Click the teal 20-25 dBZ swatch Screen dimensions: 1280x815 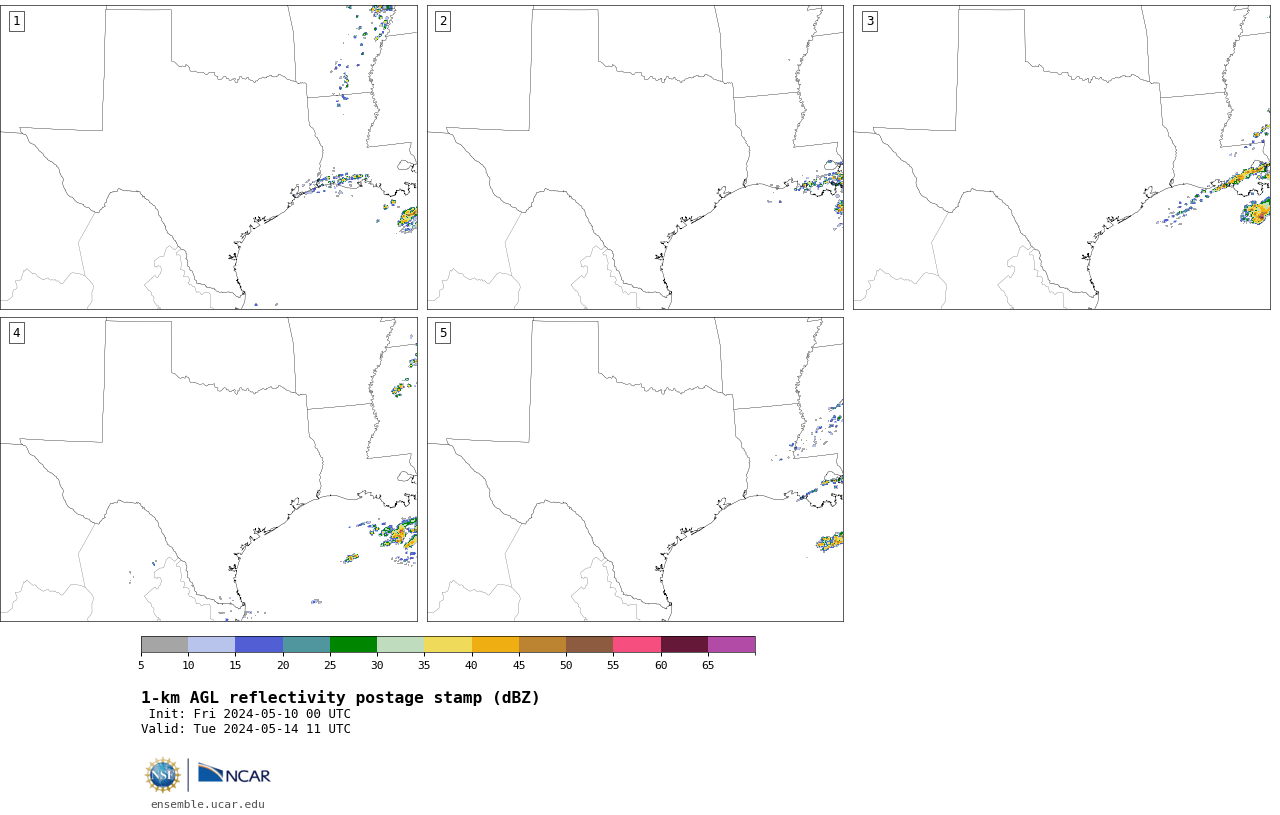[x=306, y=644]
